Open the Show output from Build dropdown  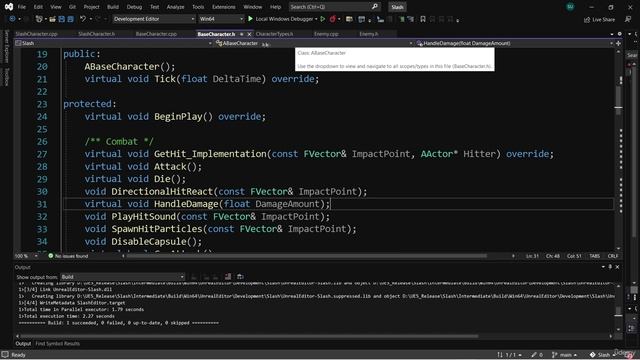[x=122, y=277]
